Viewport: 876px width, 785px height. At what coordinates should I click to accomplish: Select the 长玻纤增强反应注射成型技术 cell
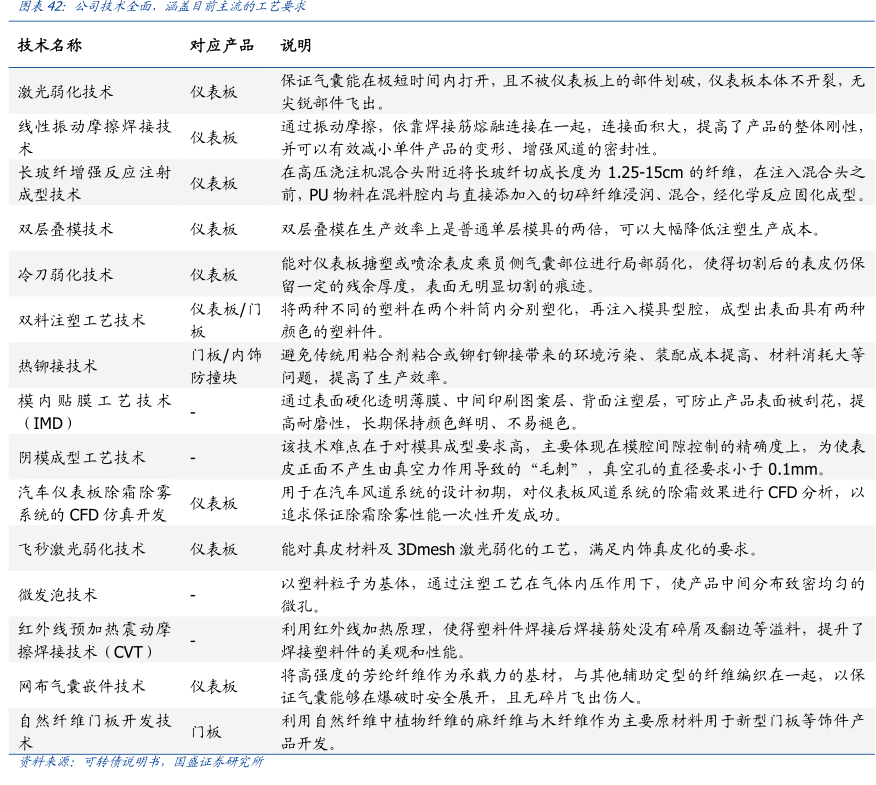point(95,183)
